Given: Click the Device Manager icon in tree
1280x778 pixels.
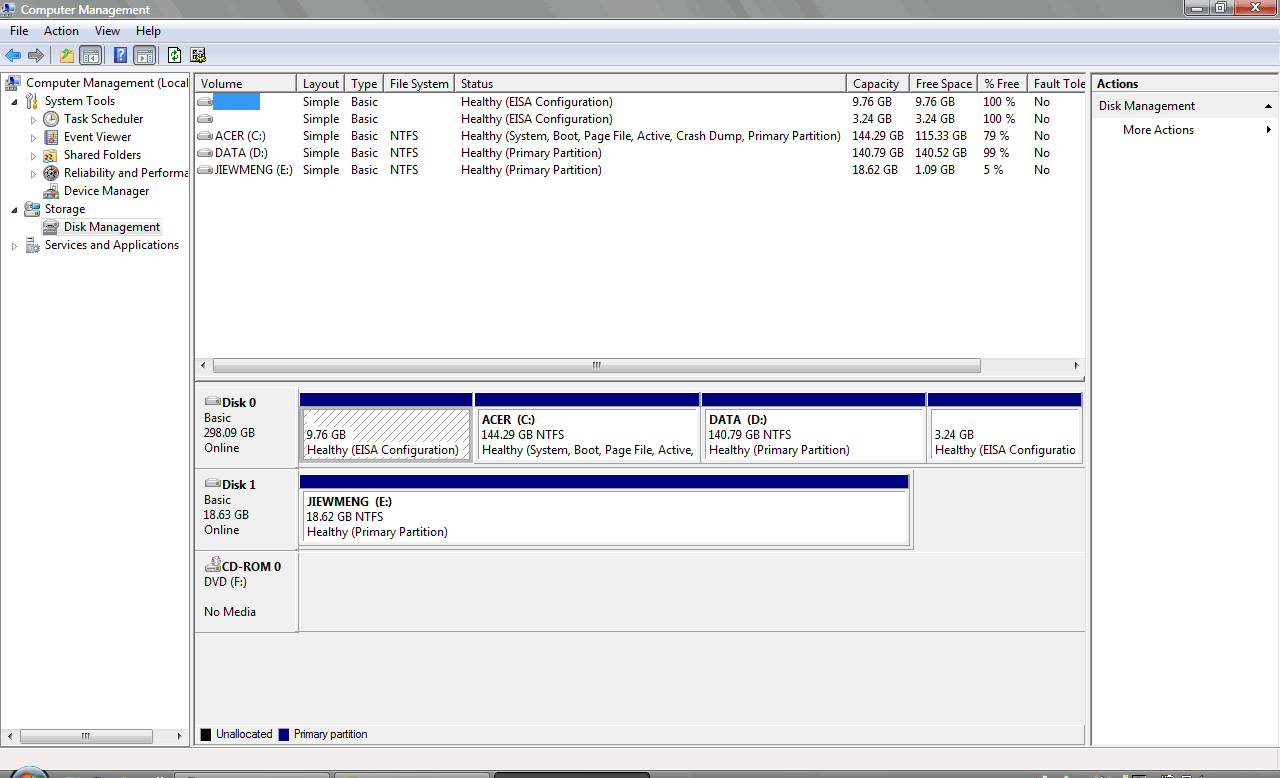Looking at the screenshot, I should point(51,191).
